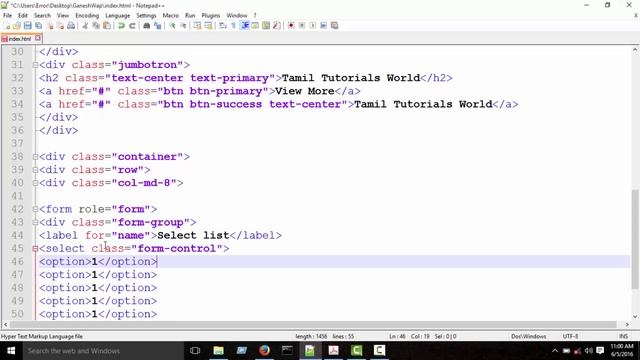Open the Settings menu
The height and width of the screenshot is (360, 640).
click(146, 16)
